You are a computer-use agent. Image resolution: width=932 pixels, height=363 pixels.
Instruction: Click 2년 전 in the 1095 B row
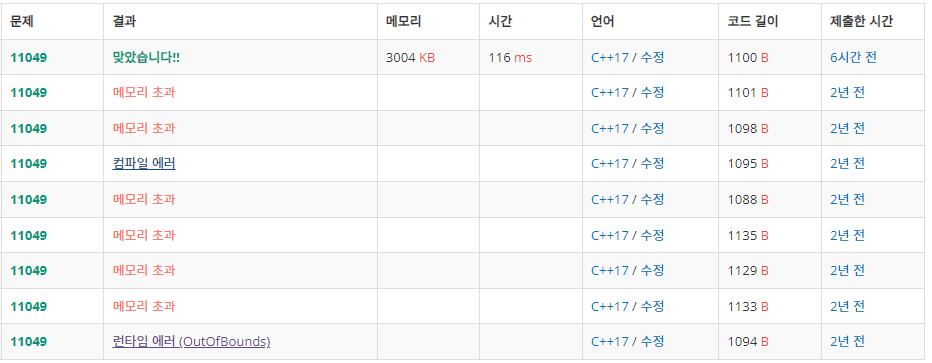tap(847, 163)
